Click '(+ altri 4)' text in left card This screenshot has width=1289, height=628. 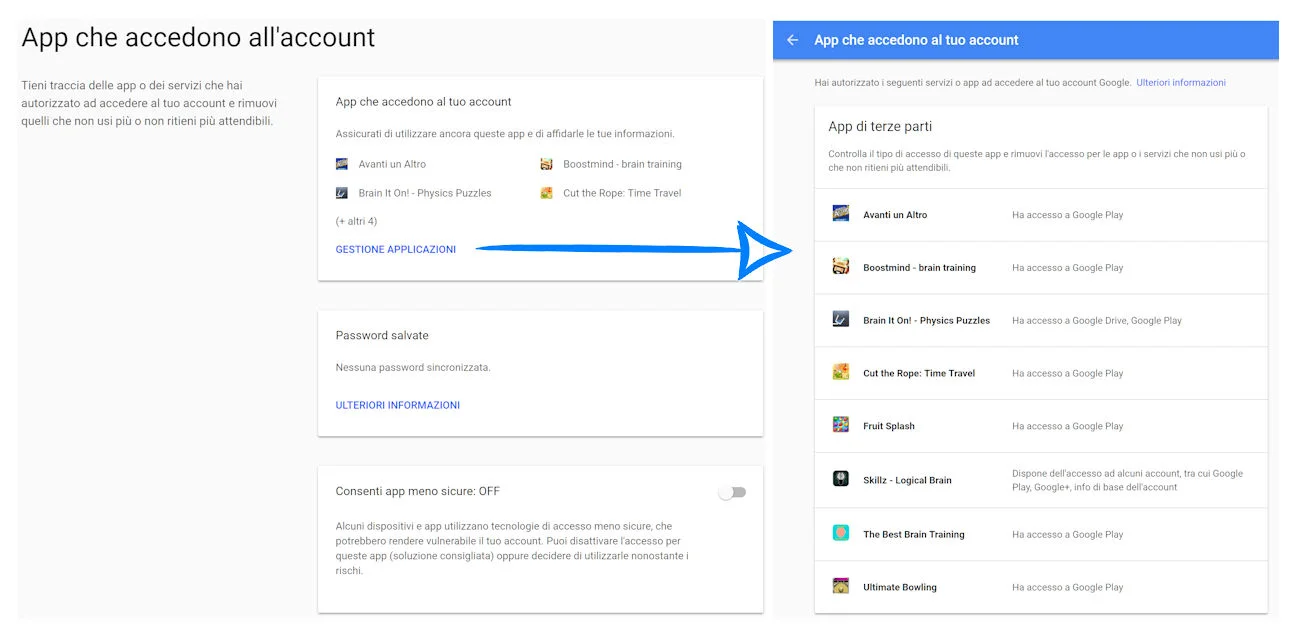pos(356,221)
